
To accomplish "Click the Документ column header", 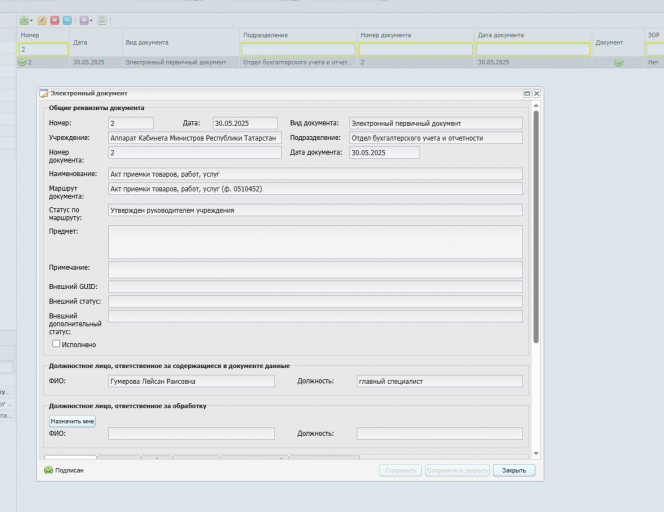I will (x=618, y=43).
